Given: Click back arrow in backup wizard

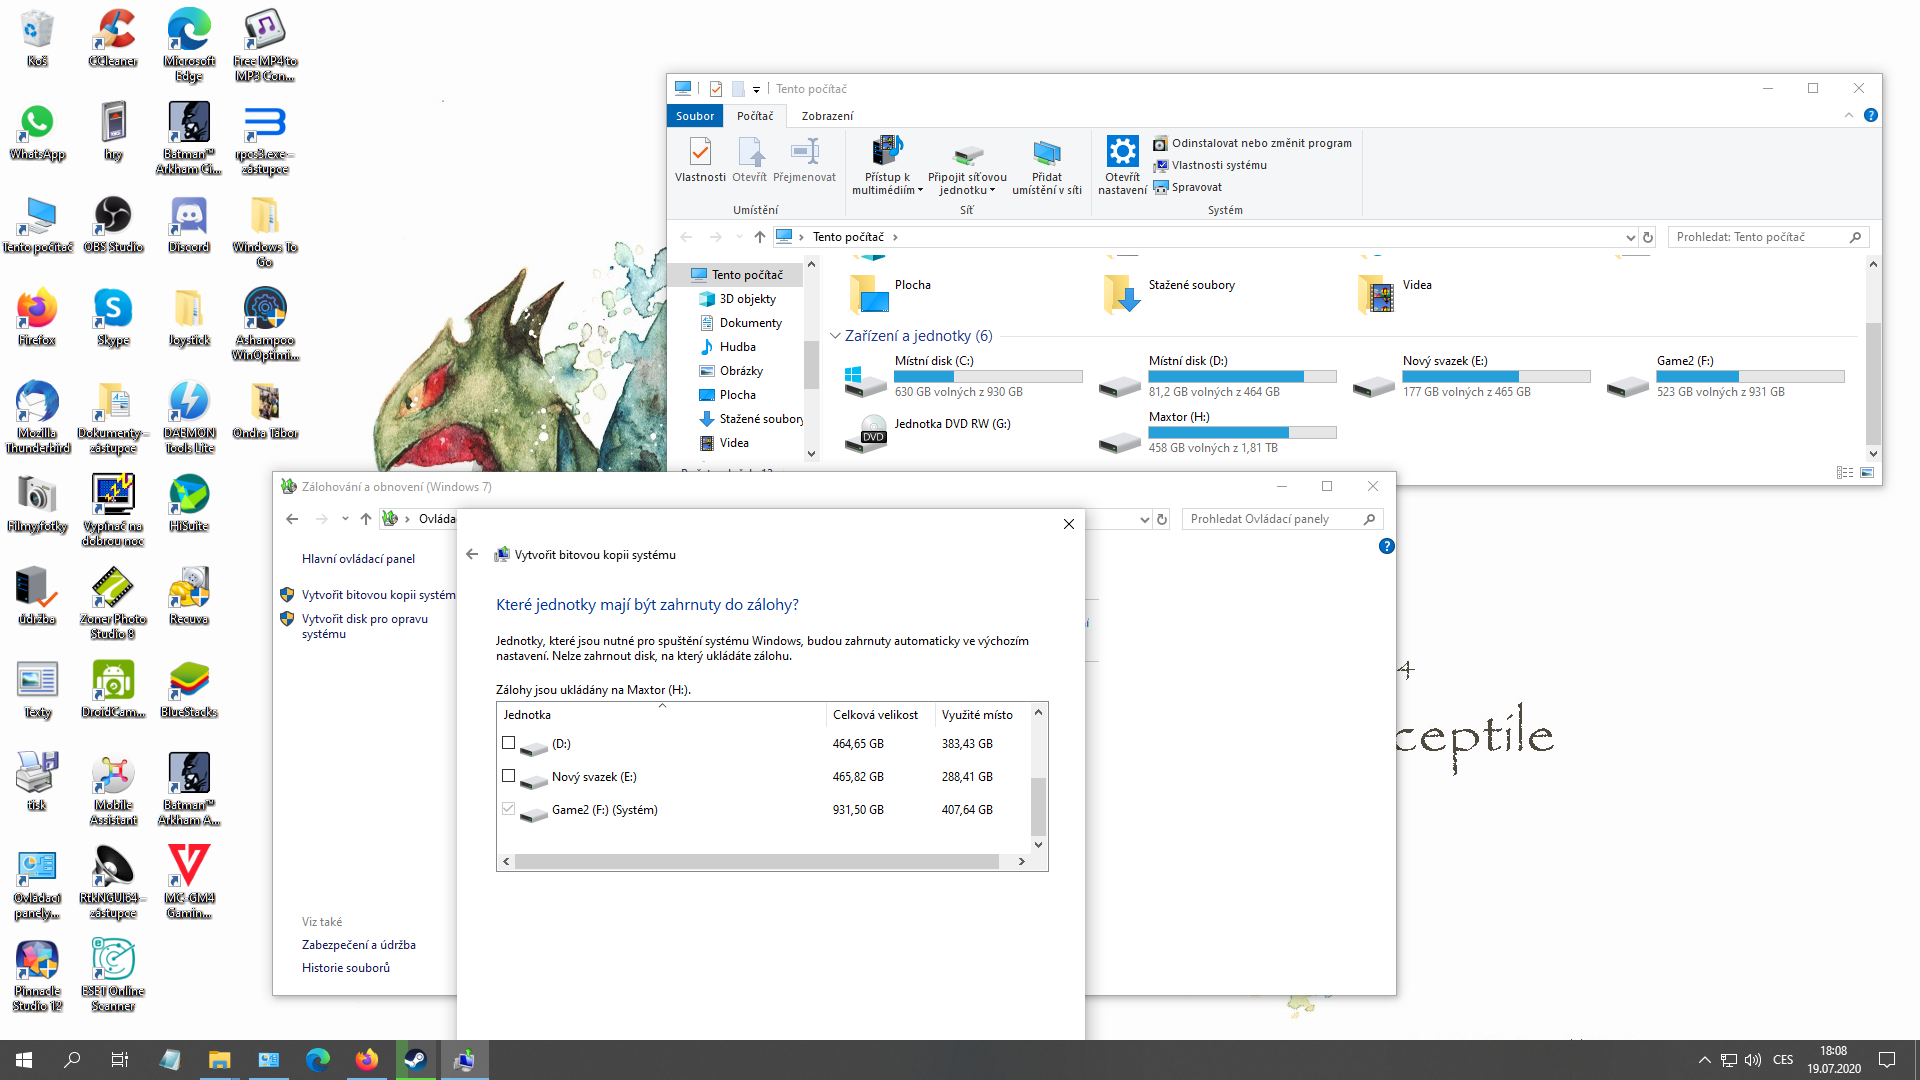Looking at the screenshot, I should coord(472,554).
